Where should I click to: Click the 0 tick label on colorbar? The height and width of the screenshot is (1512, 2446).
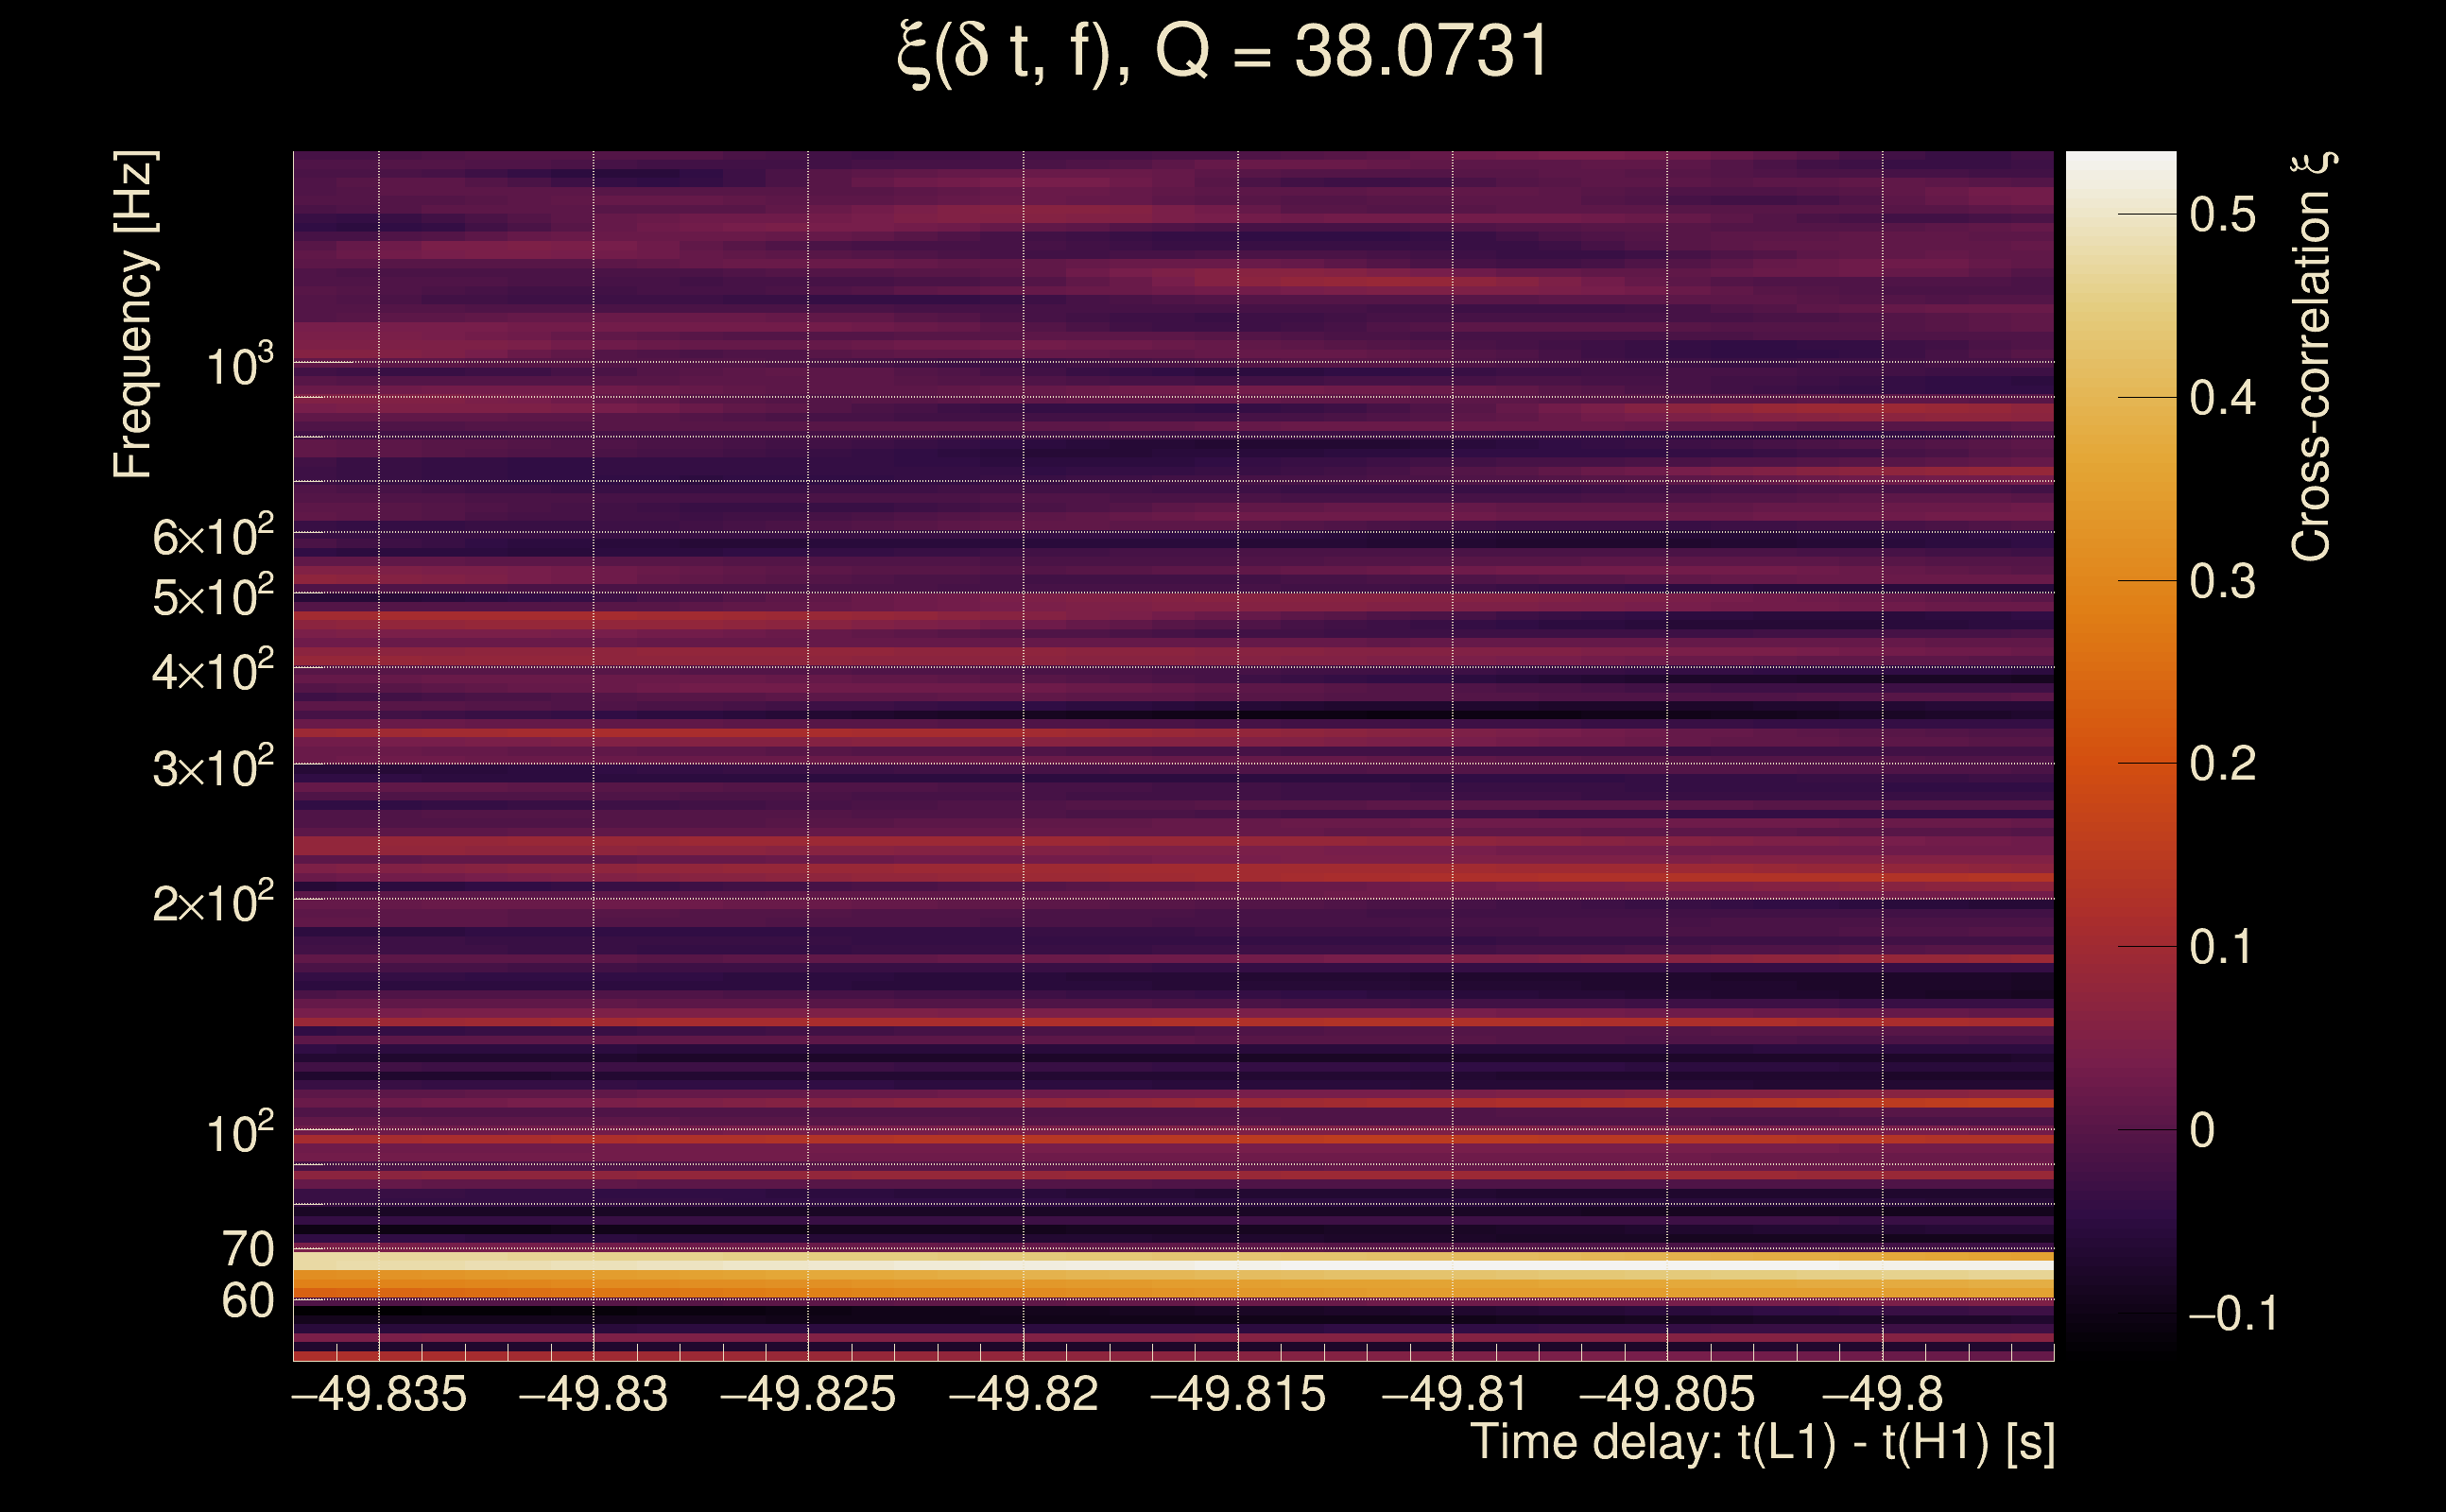[x=2202, y=1131]
